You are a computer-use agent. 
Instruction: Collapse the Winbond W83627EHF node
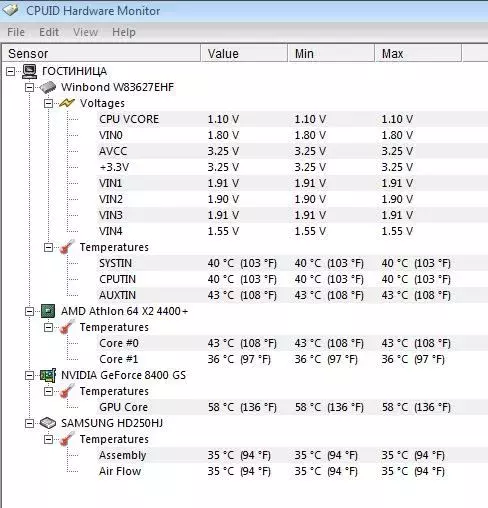point(29,87)
